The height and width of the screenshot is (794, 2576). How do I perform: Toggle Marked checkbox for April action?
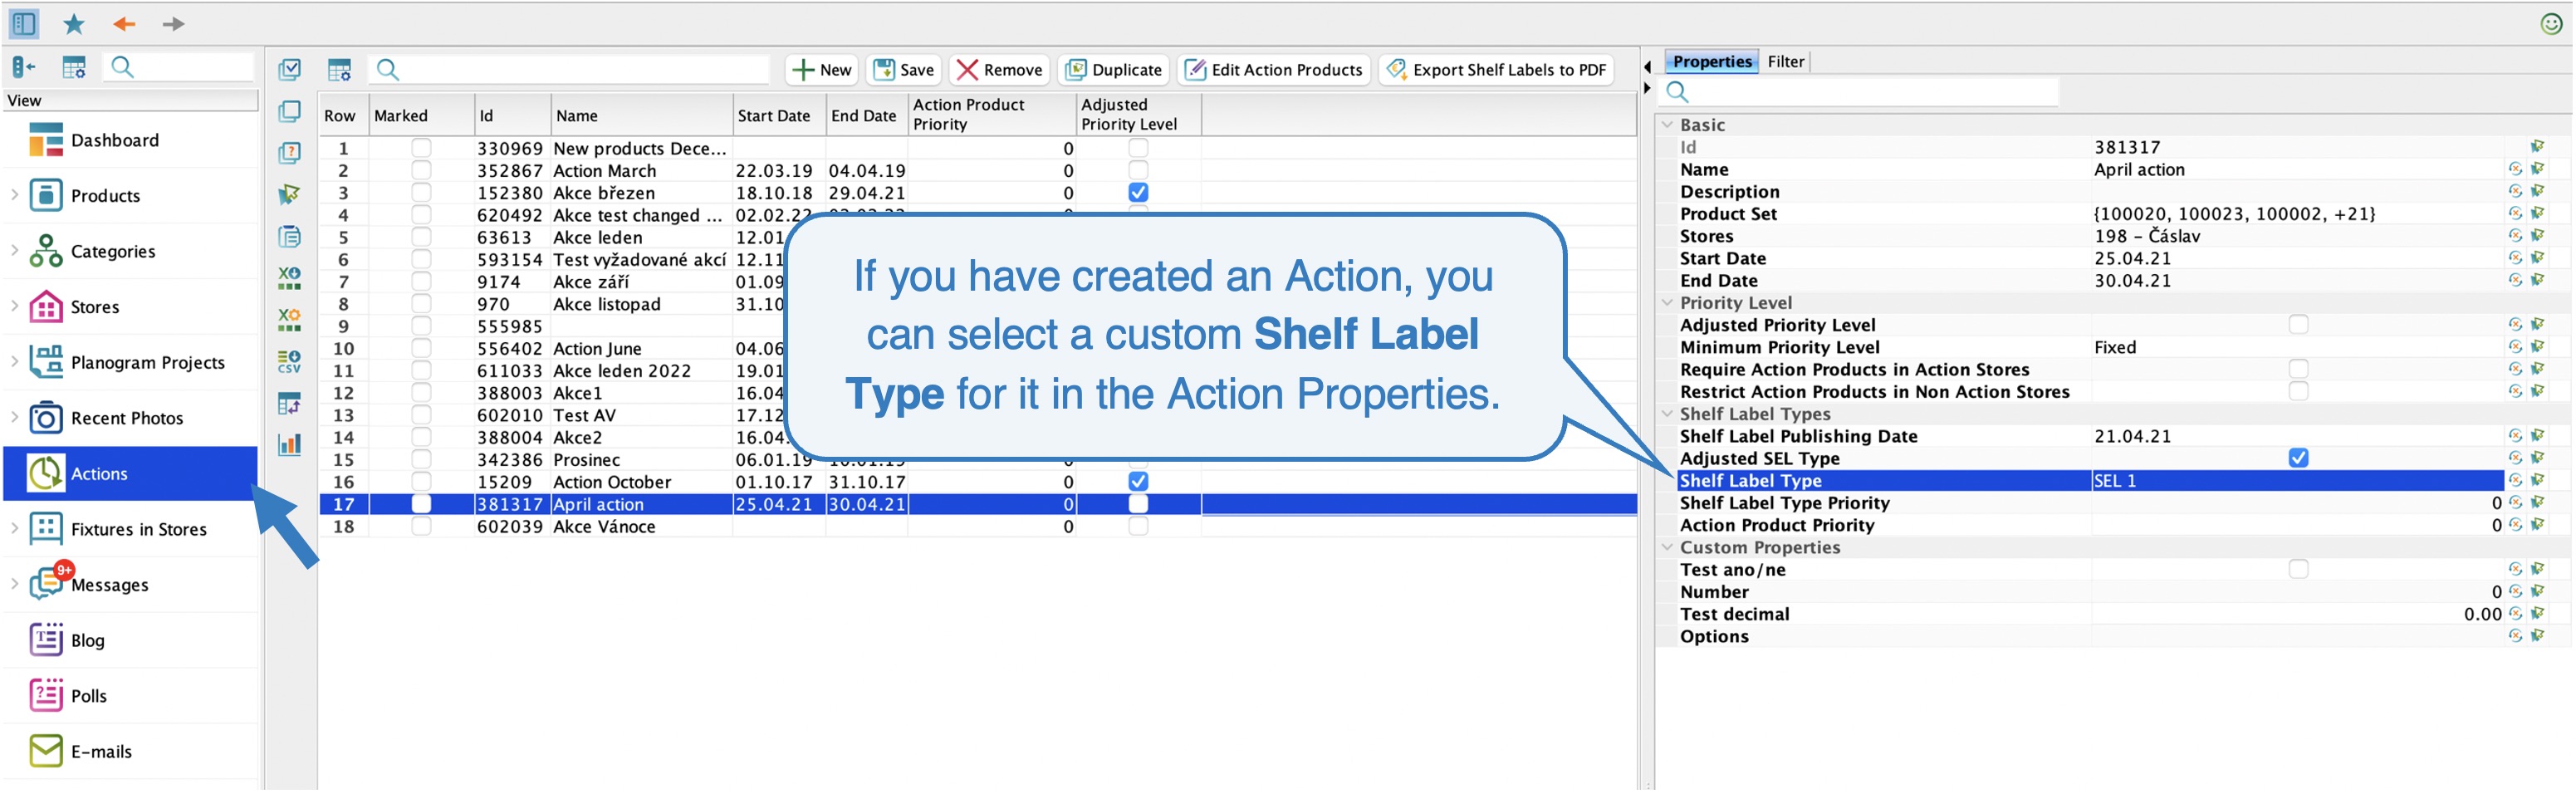421,504
